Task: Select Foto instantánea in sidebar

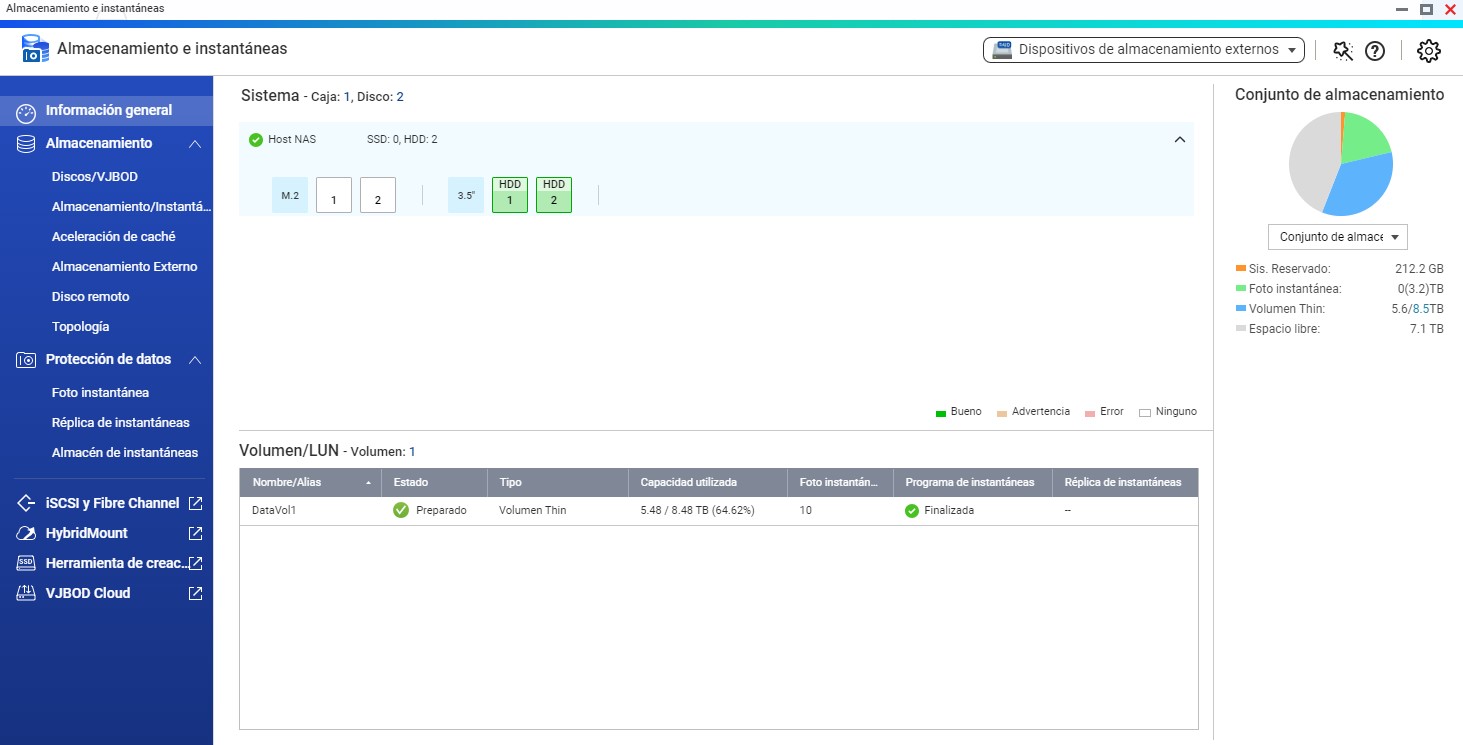Action: coord(100,393)
